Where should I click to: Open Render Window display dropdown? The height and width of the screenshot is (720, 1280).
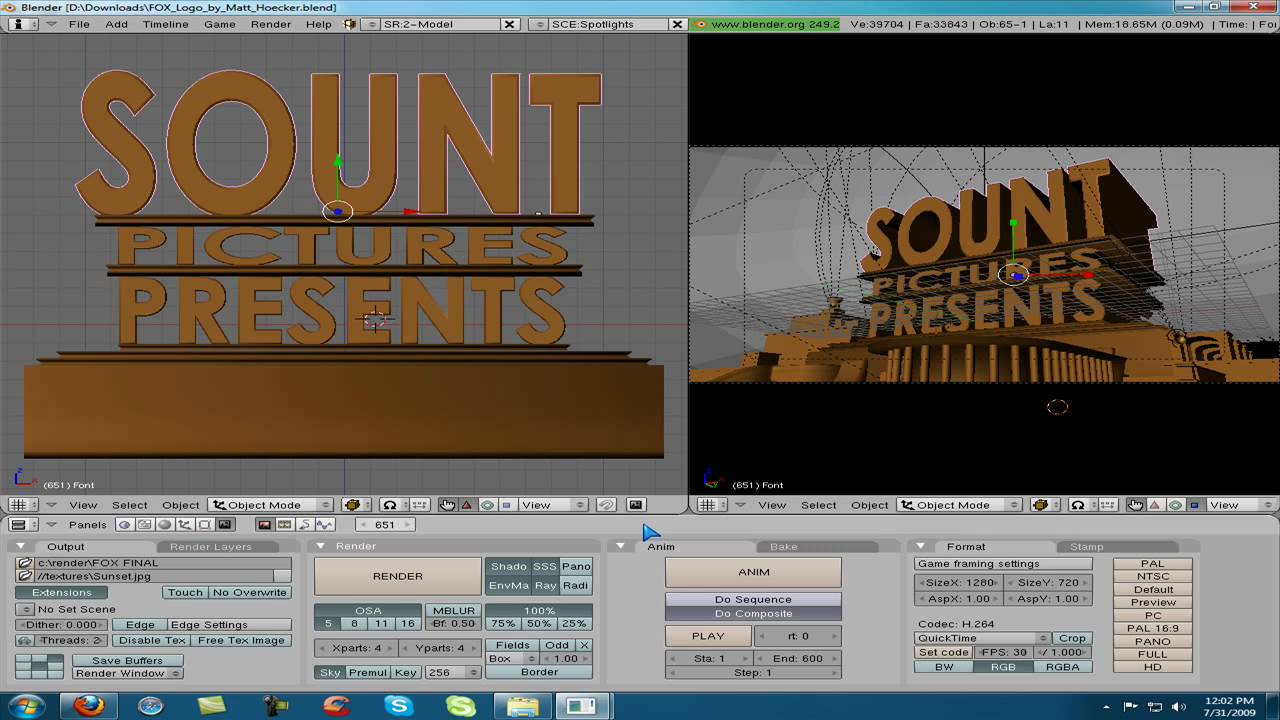tap(128, 673)
